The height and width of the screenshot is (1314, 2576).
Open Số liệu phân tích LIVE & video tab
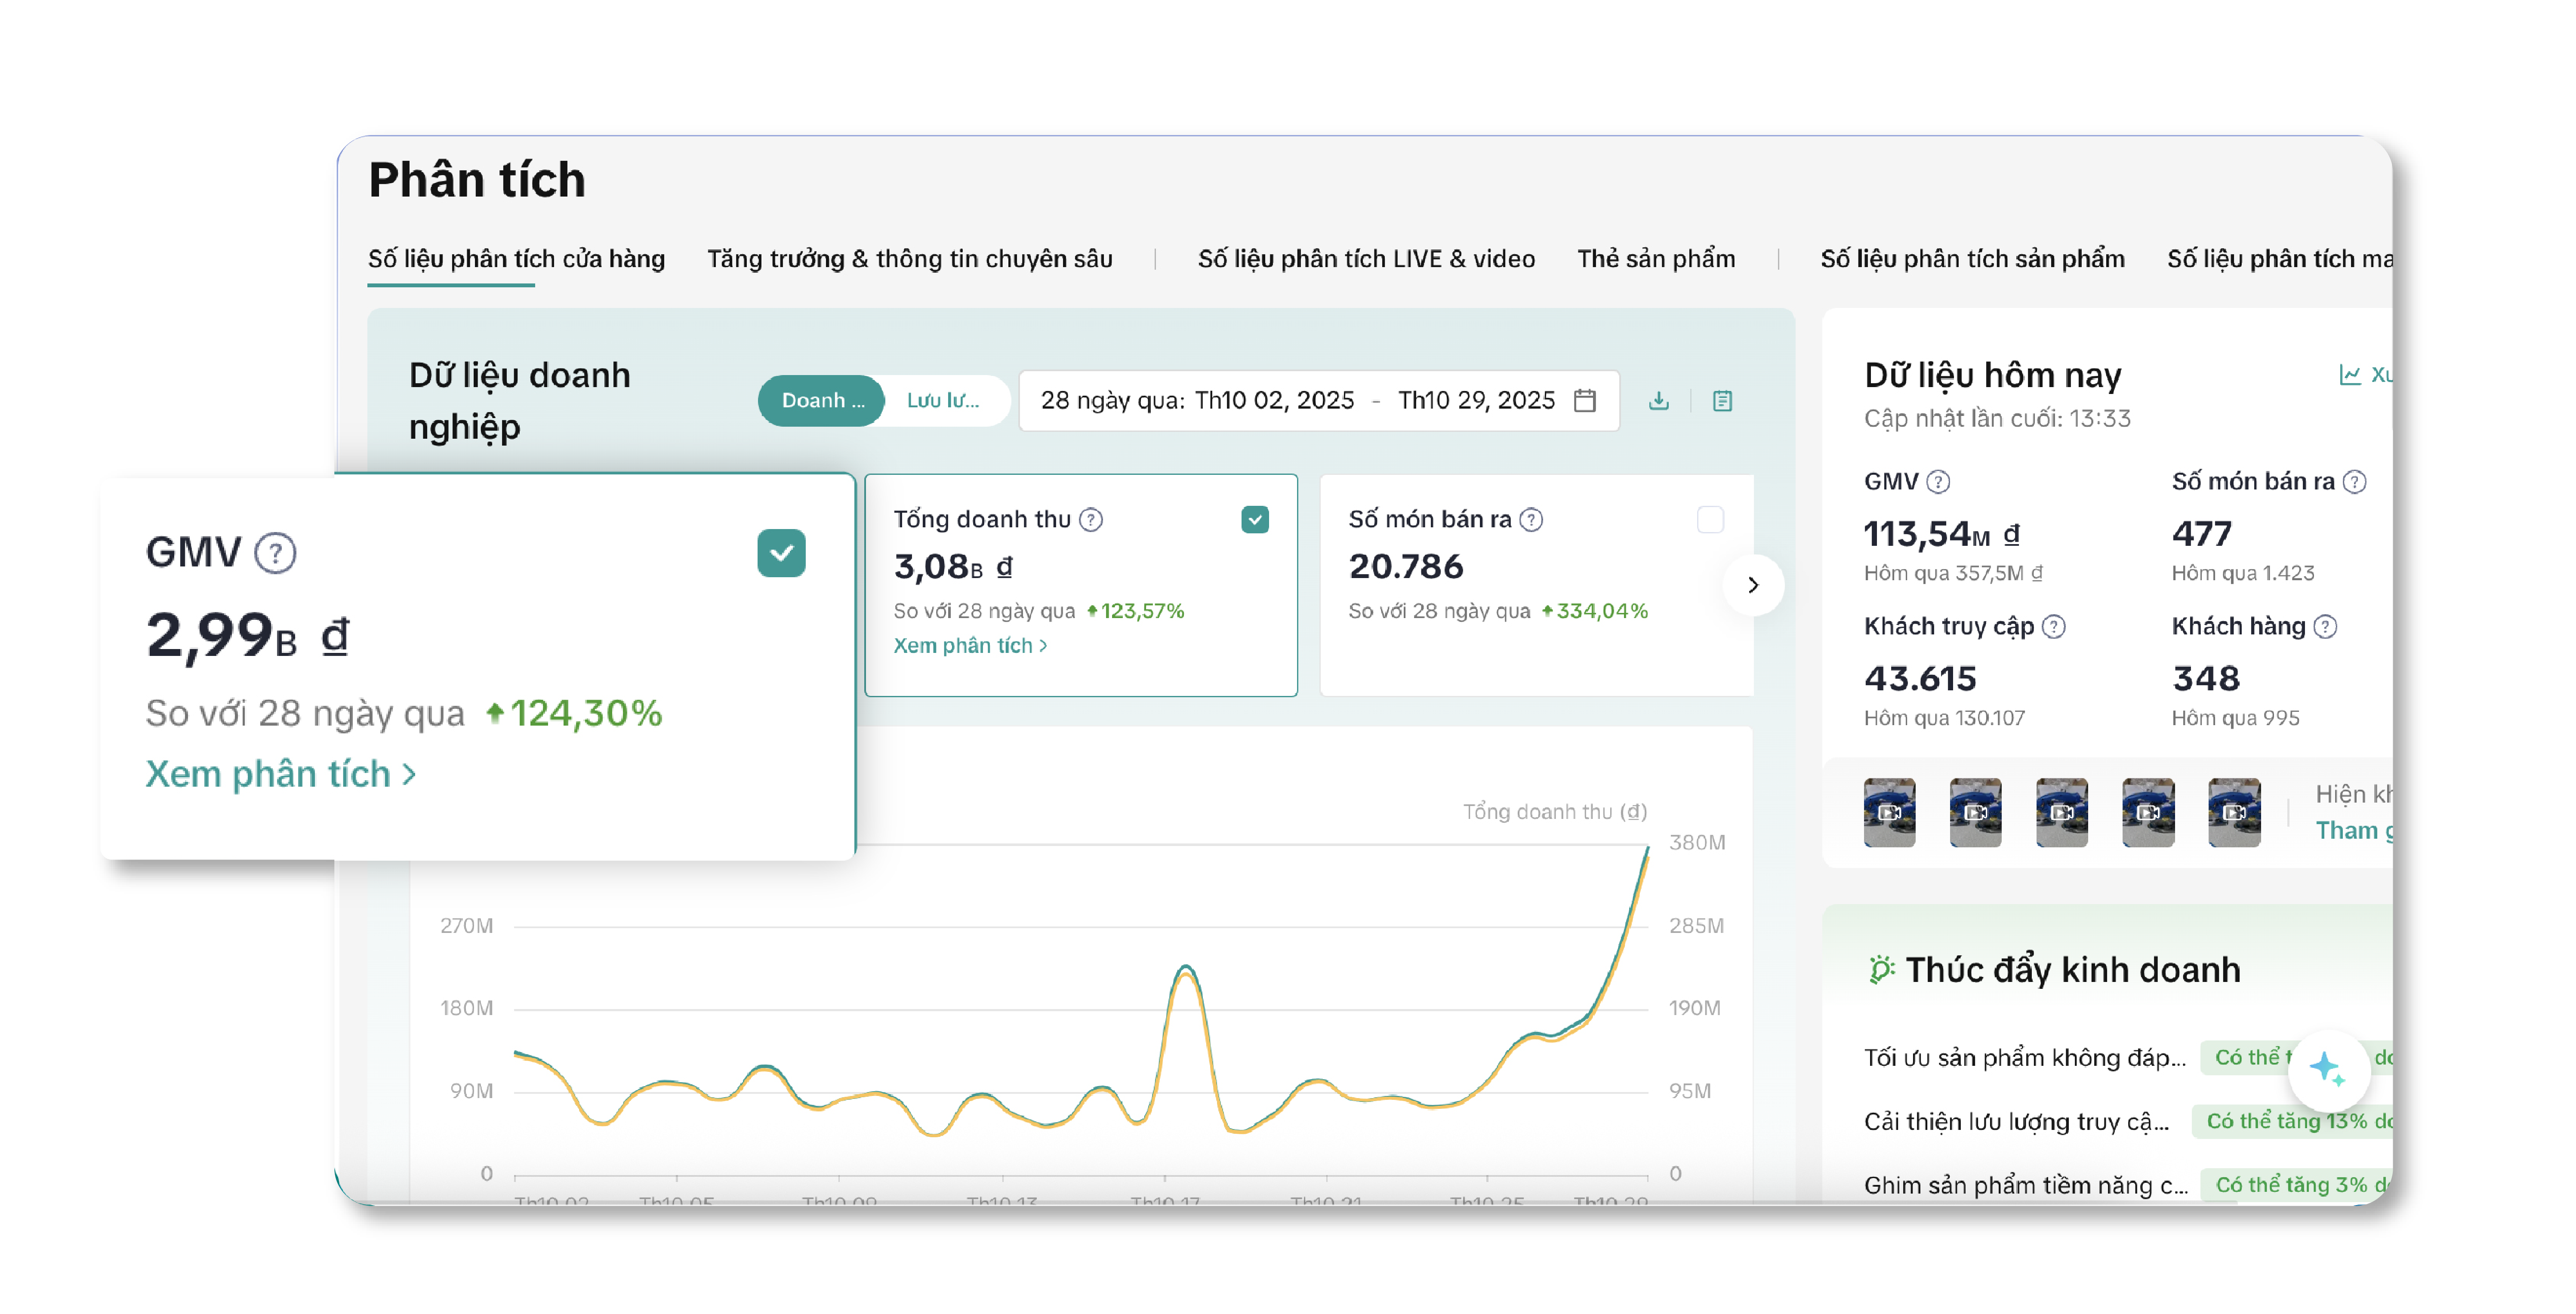click(1366, 259)
